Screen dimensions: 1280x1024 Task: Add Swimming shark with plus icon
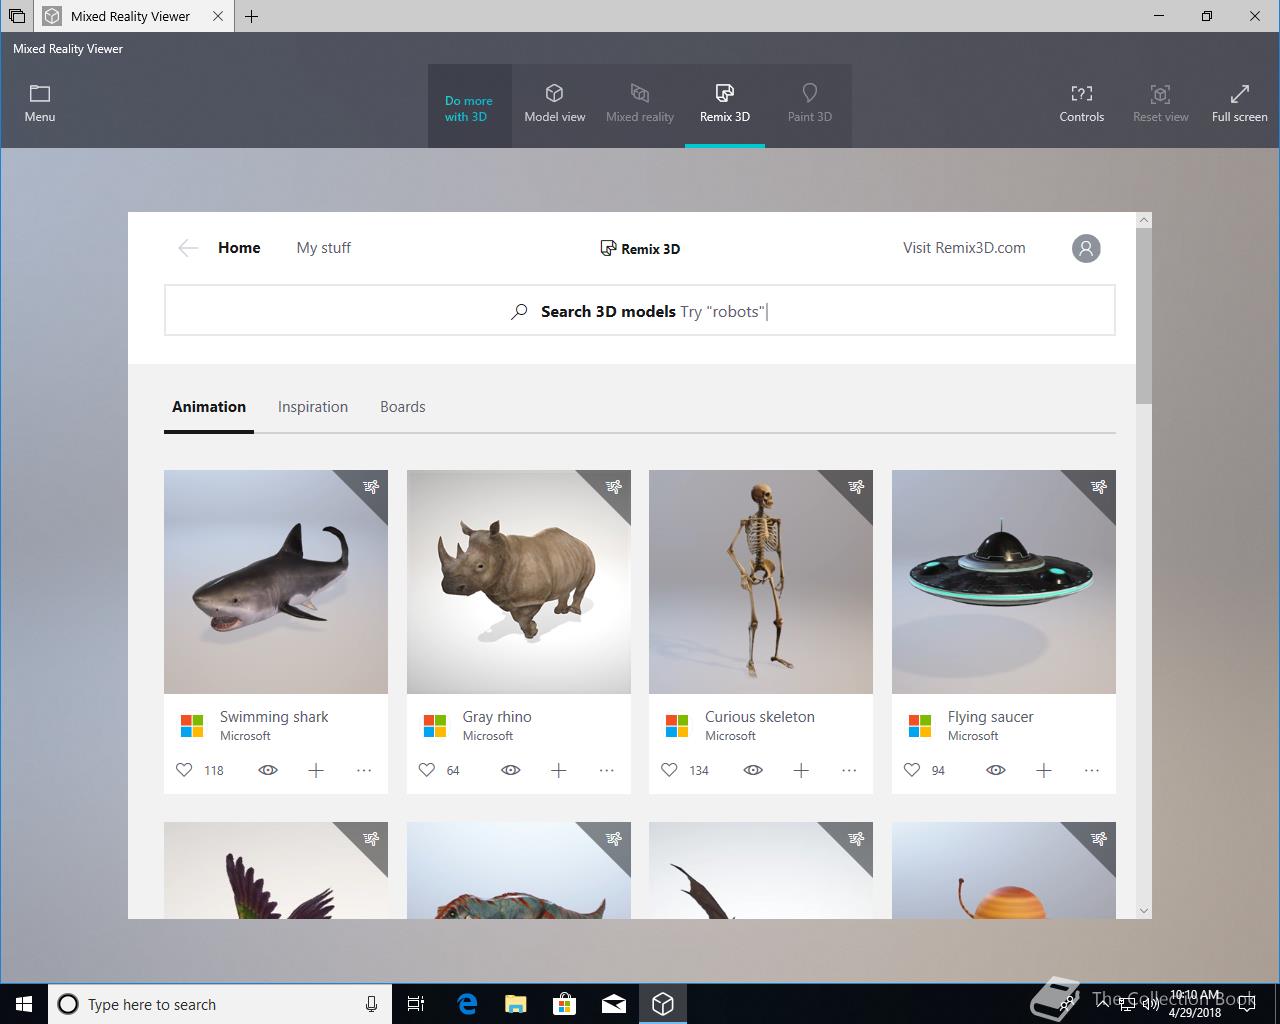[316, 770]
